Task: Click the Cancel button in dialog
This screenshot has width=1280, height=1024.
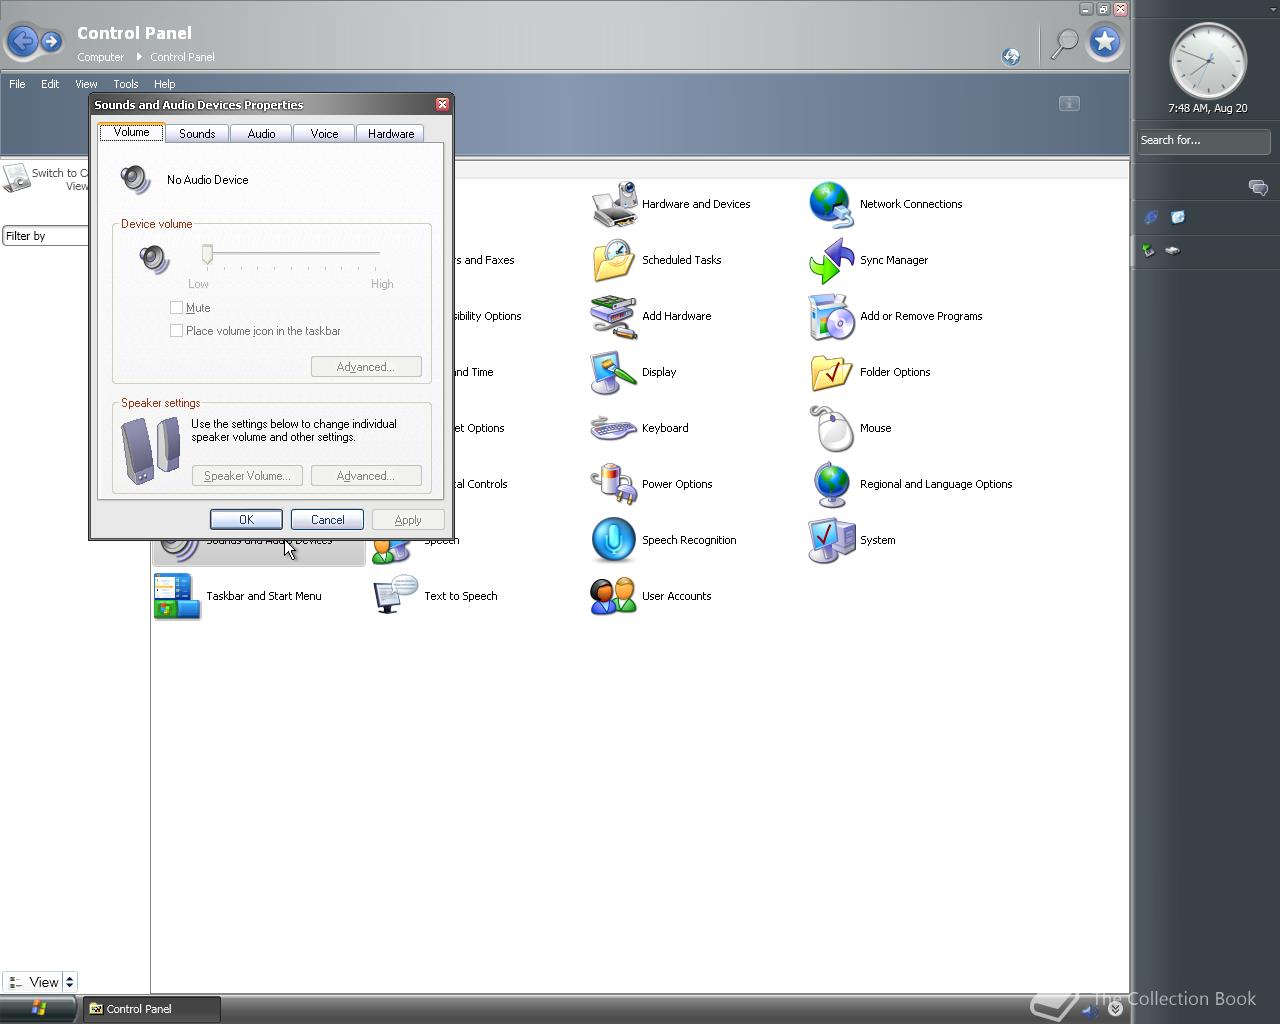Action: pyautogui.click(x=327, y=520)
